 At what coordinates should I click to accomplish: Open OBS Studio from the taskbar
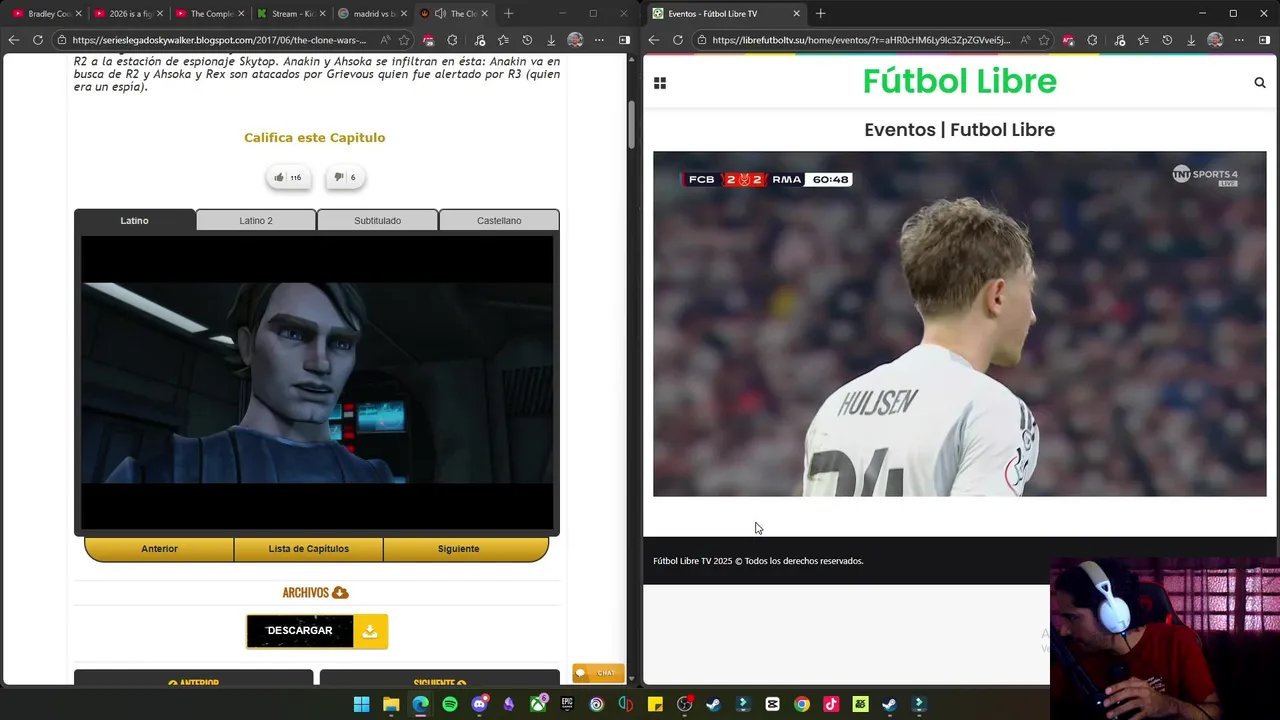coord(685,704)
